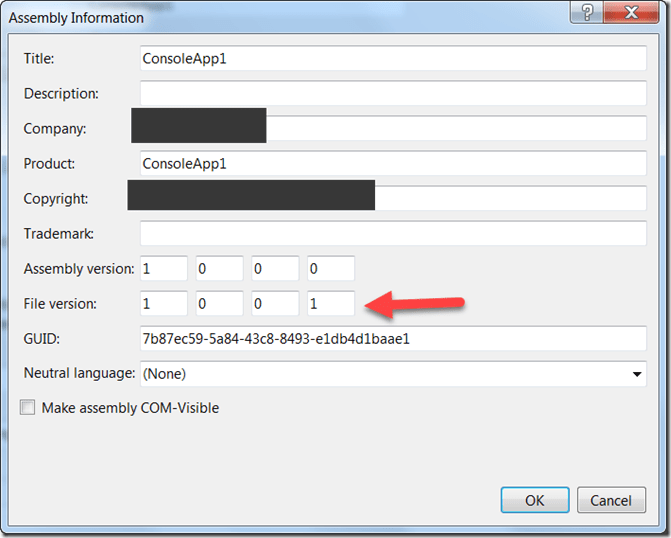Click the Title field containing ConsoleApp1
This screenshot has width=671, height=538.
pos(393,58)
